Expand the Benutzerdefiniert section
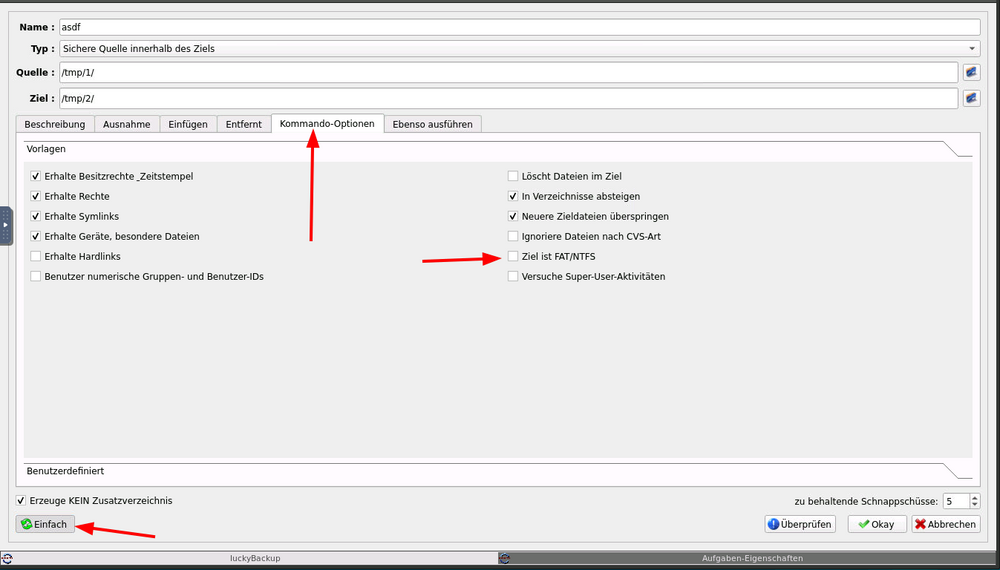The width and height of the screenshot is (1000, 570). [x=497, y=471]
